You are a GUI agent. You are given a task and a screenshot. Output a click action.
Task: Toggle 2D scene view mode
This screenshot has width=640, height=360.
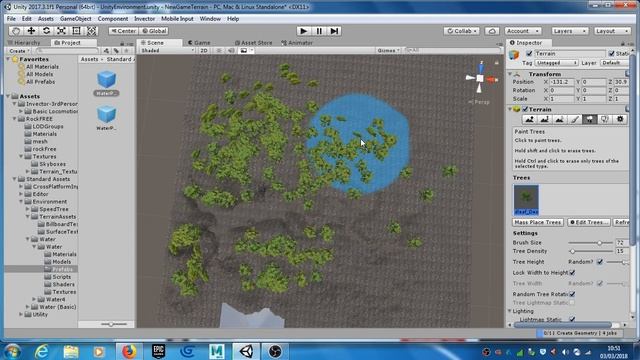click(204, 51)
